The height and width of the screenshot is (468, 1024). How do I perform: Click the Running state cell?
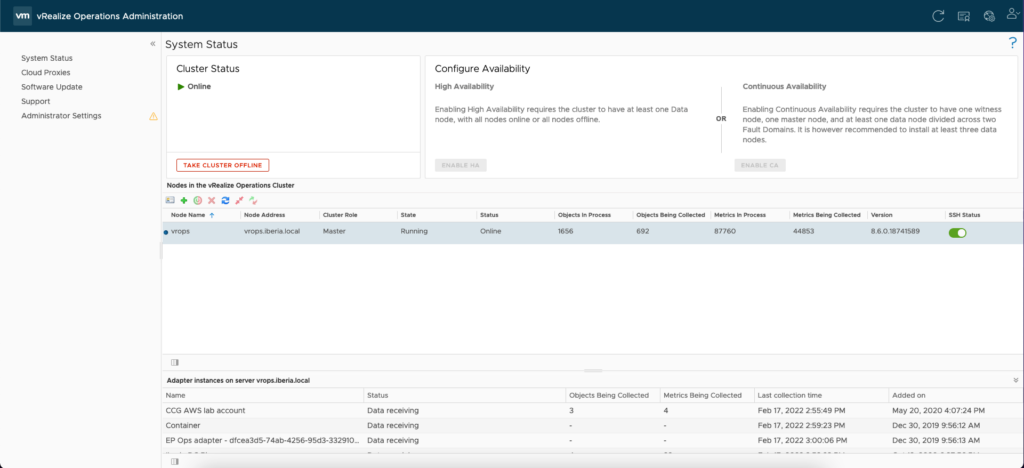coord(414,232)
